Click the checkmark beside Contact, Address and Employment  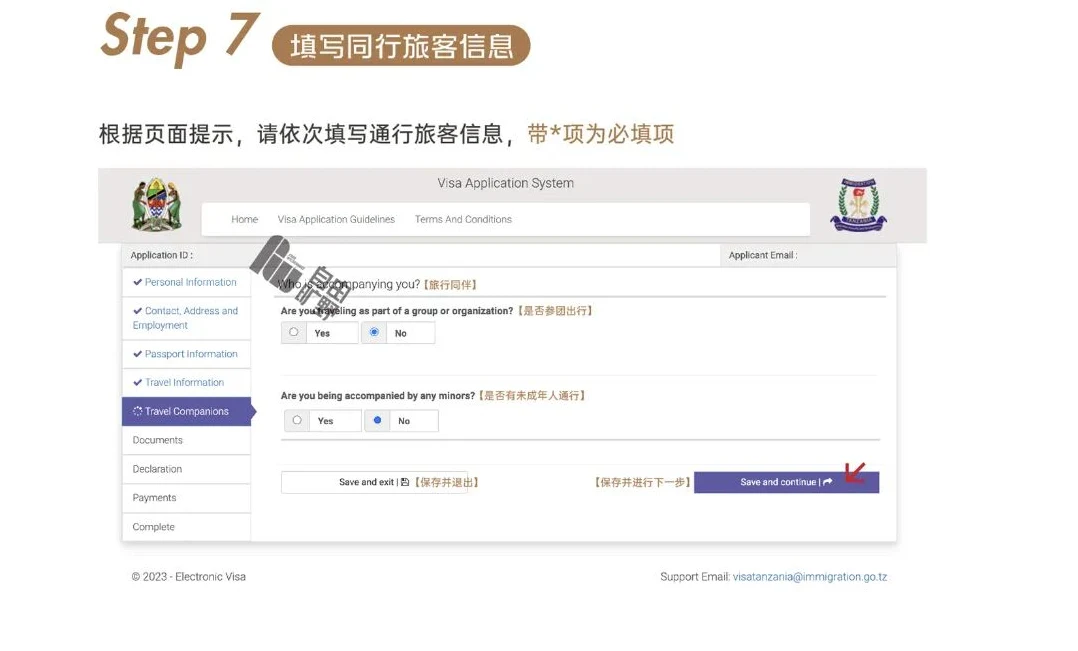[x=138, y=311]
